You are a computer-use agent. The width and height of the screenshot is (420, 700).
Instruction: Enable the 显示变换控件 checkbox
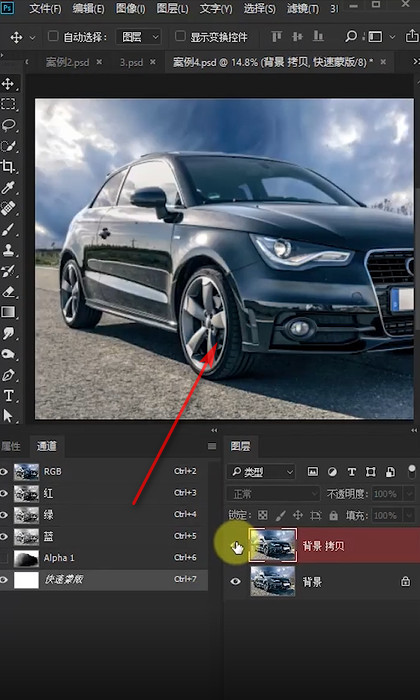(180, 36)
